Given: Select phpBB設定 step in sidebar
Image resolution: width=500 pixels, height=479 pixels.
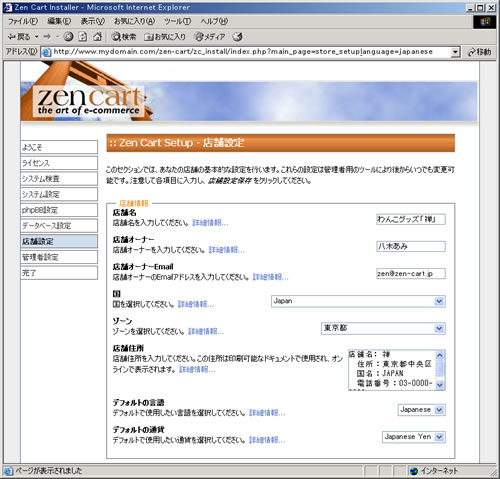Looking at the screenshot, I should click(x=59, y=210).
